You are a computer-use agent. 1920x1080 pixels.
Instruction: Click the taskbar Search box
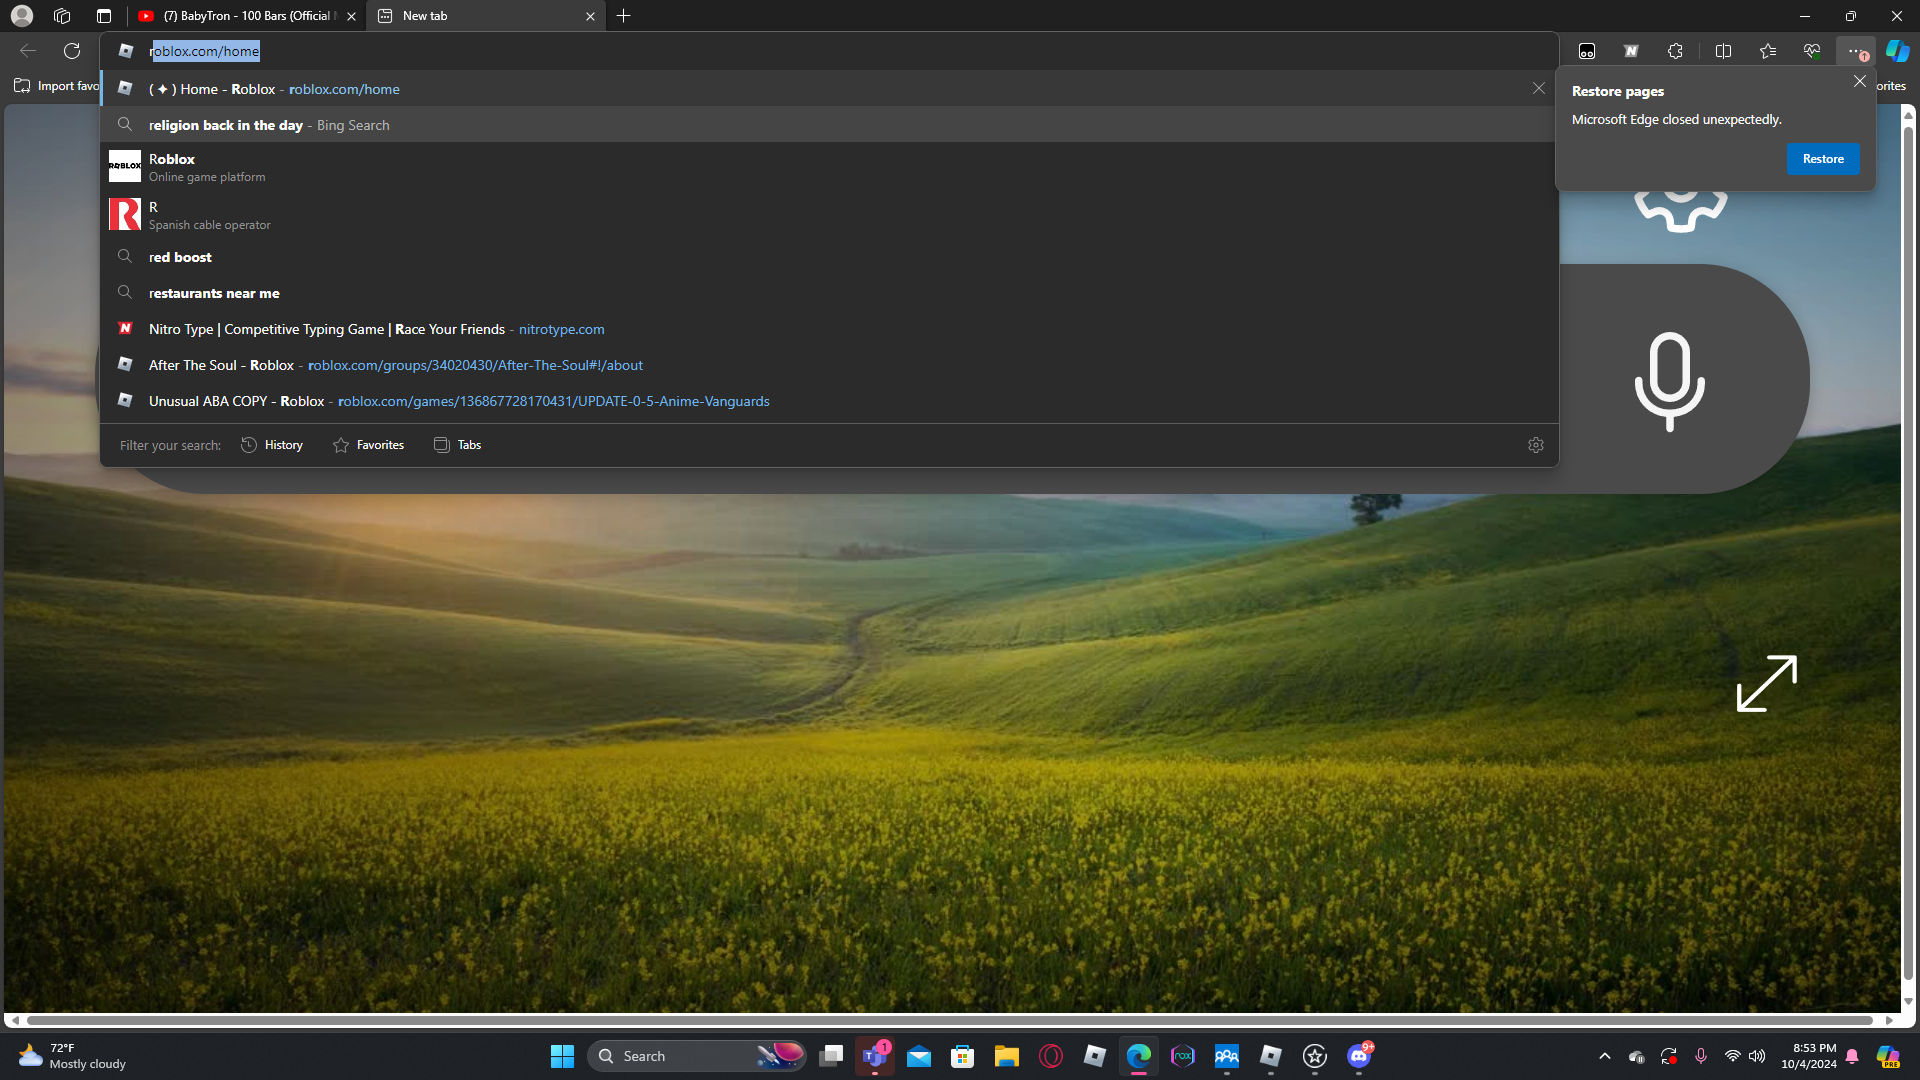698,1056
